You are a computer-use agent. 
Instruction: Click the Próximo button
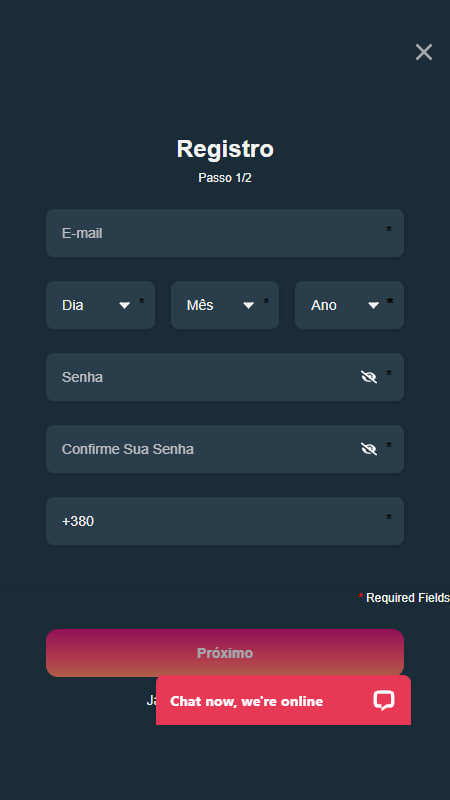point(225,653)
